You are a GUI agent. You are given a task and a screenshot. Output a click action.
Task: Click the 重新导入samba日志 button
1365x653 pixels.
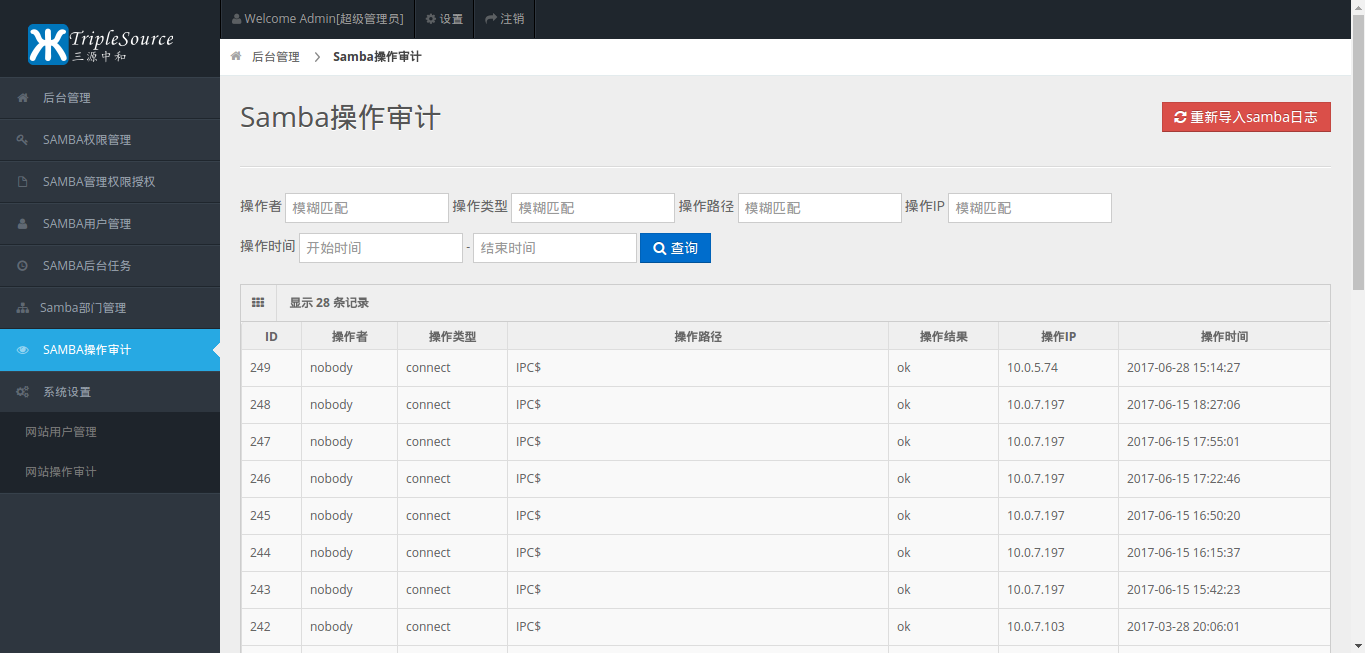click(1246, 117)
